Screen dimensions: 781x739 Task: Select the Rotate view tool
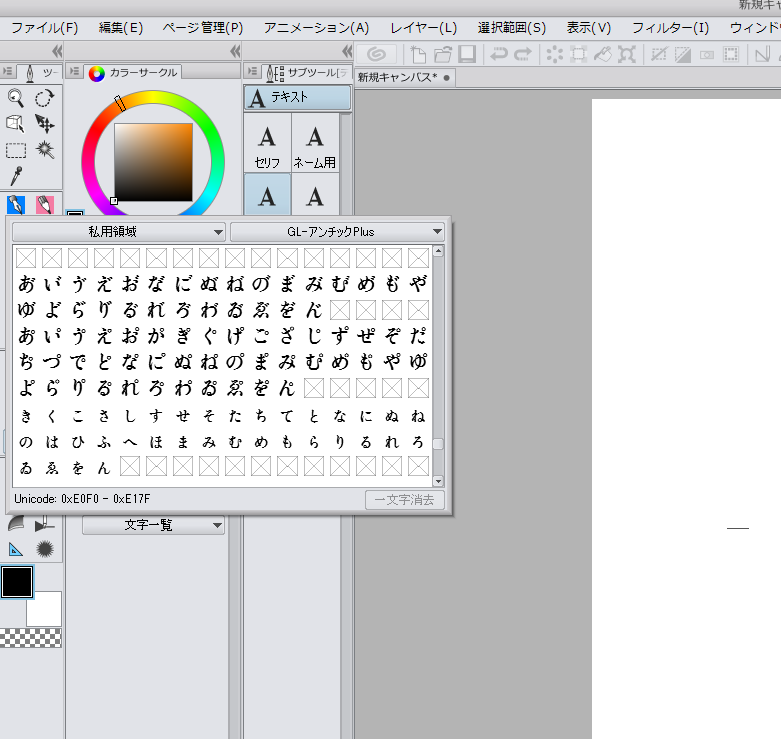pyautogui.click(x=45, y=98)
